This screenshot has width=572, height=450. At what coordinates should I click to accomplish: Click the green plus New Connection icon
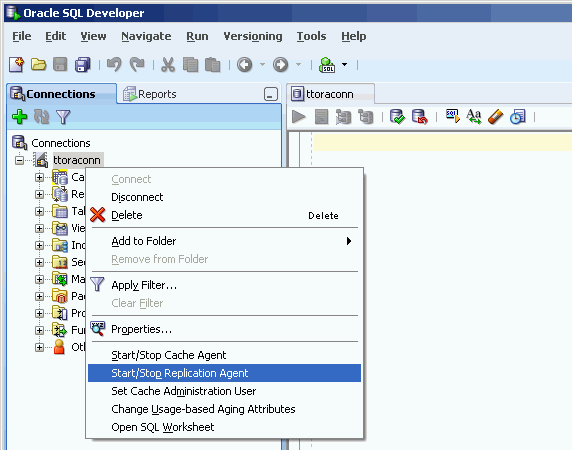[x=19, y=117]
